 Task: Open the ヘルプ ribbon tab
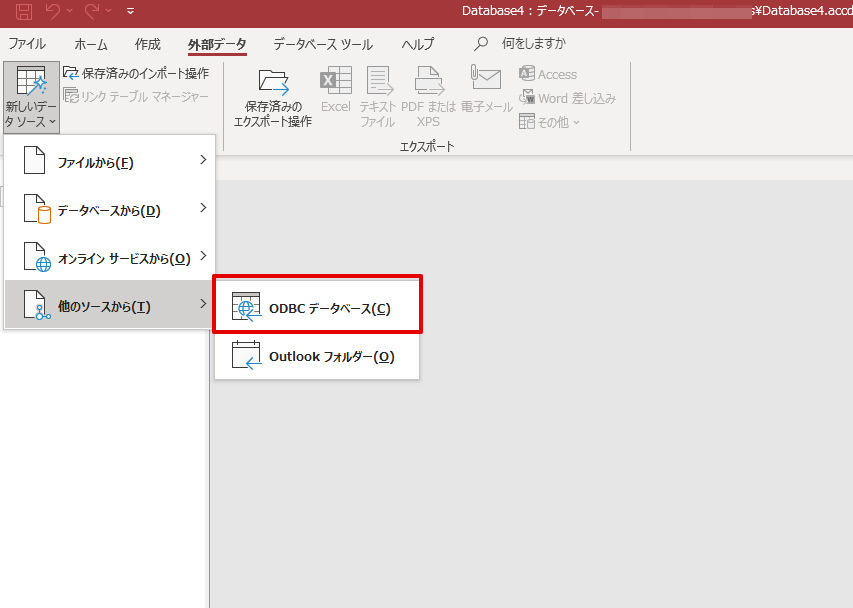click(418, 44)
